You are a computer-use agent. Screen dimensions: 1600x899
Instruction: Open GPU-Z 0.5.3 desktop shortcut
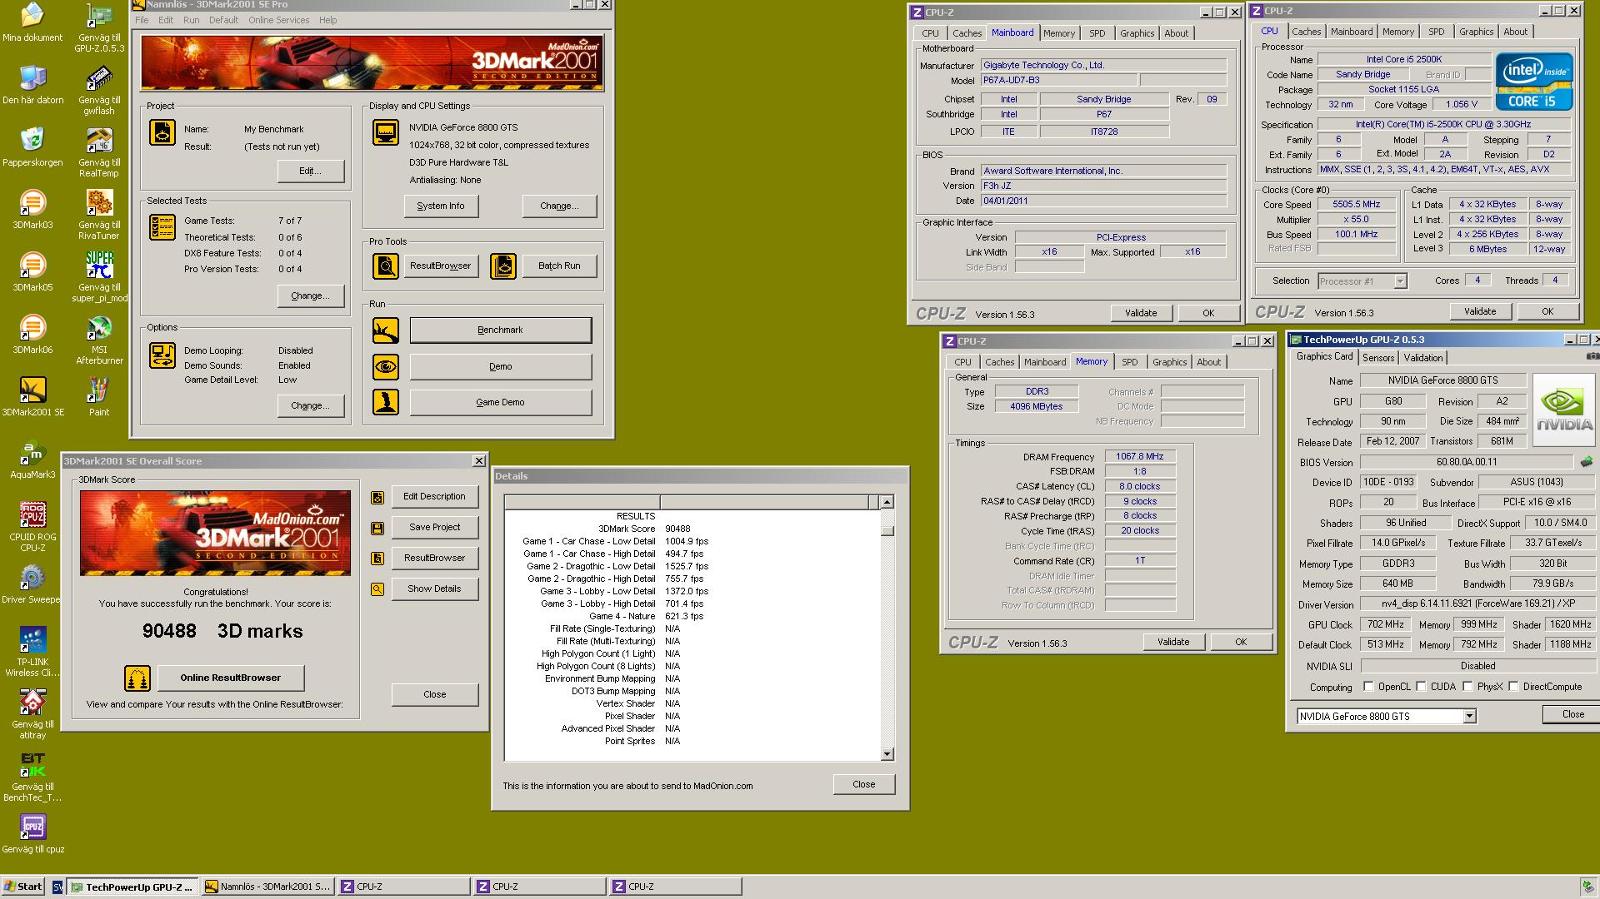pos(99,28)
